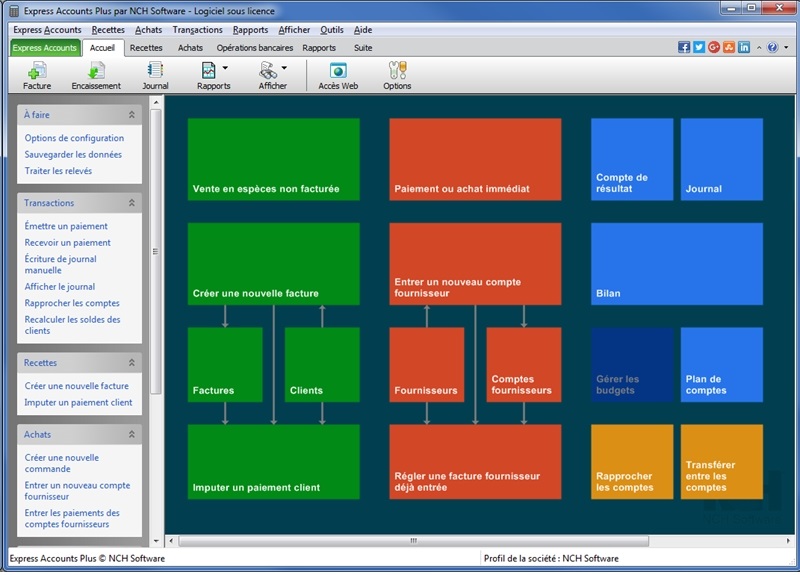
Task: Click Créer une nouvelle commande link
Action: pyautogui.click(x=61, y=463)
